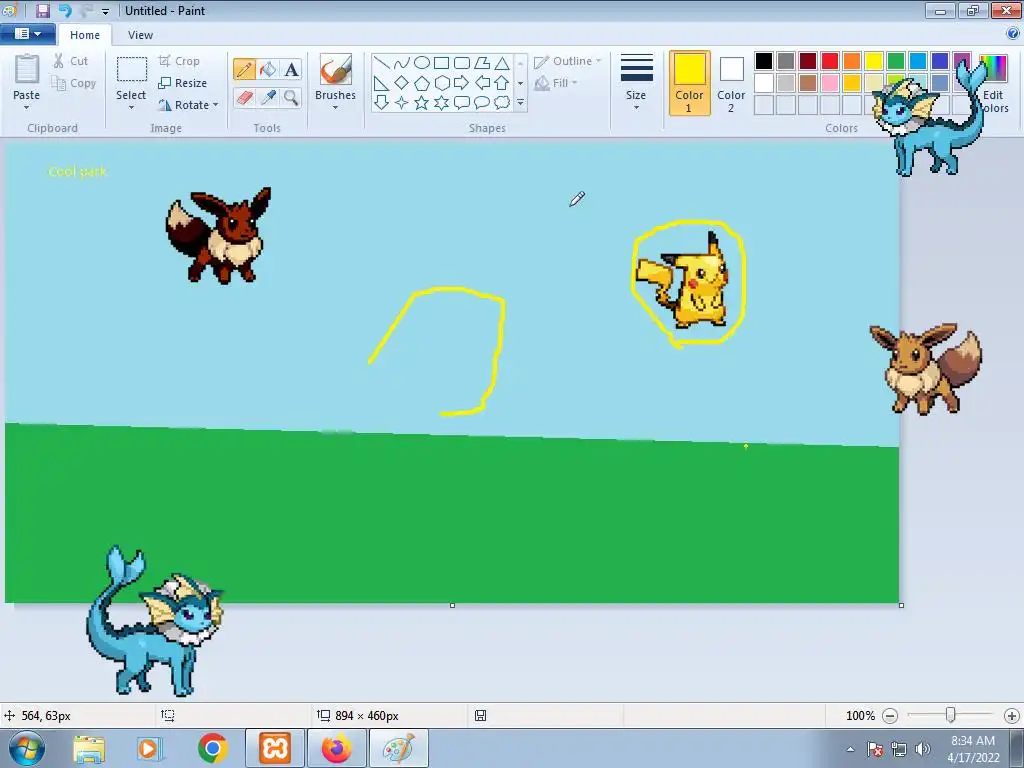Select the Fill with color bucket tool
The width and height of the screenshot is (1024, 768).
268,69
